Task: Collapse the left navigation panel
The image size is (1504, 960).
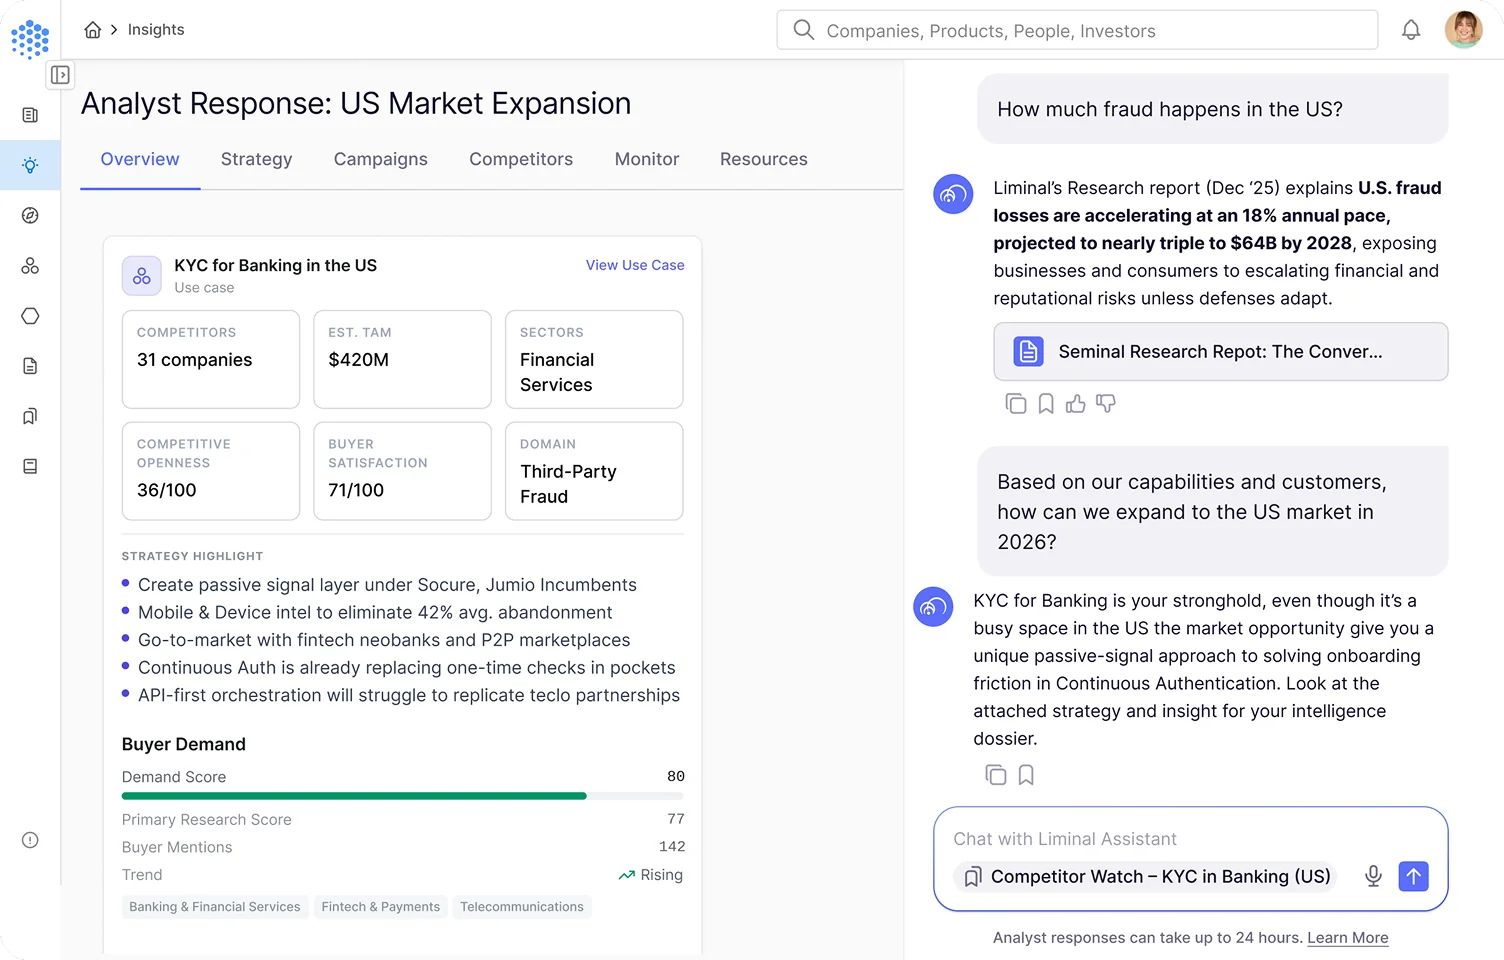Action: pyautogui.click(x=60, y=75)
